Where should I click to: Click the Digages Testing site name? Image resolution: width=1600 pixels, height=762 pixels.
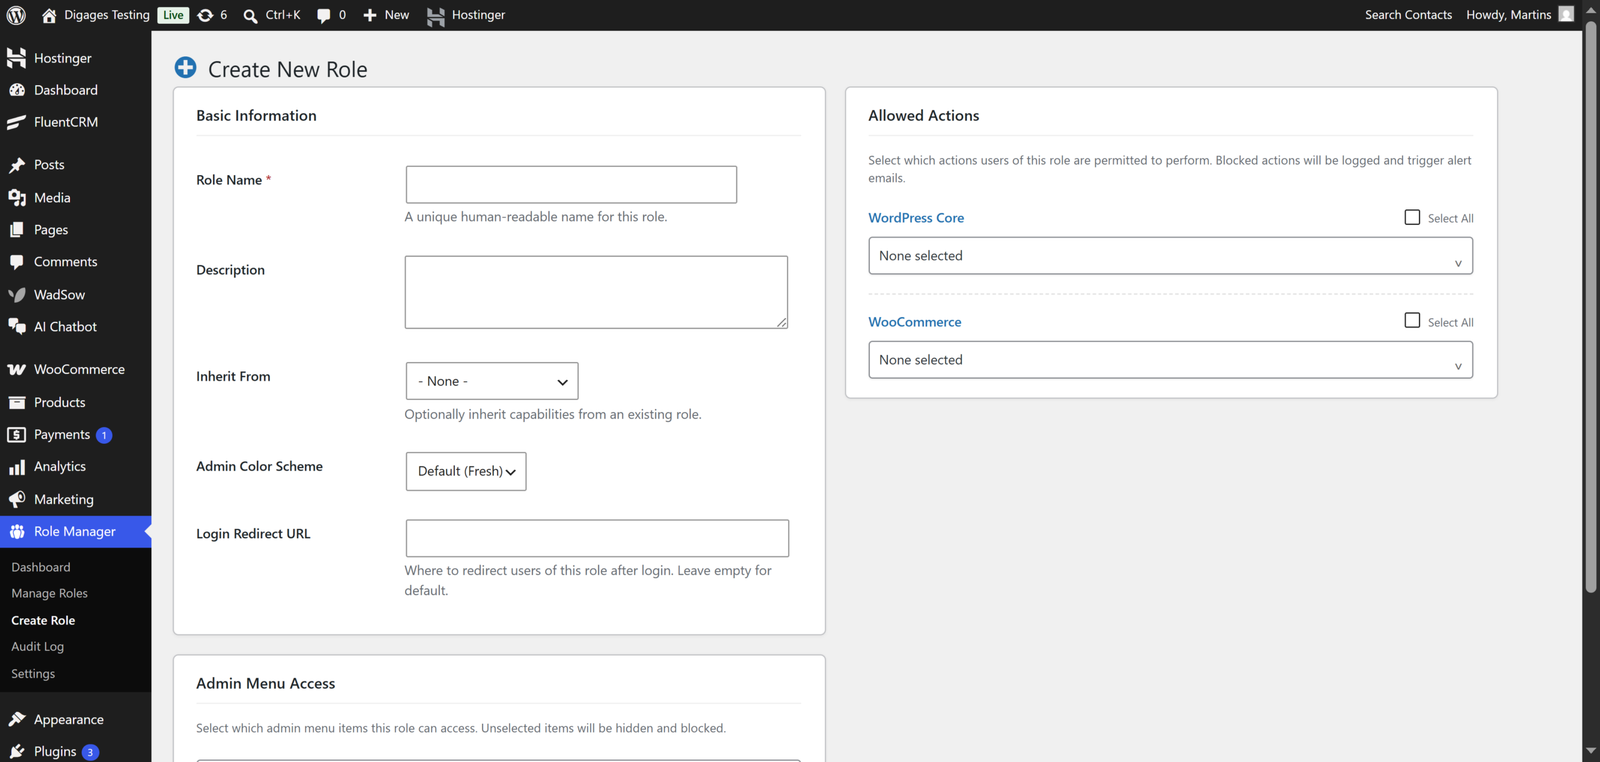pos(107,15)
